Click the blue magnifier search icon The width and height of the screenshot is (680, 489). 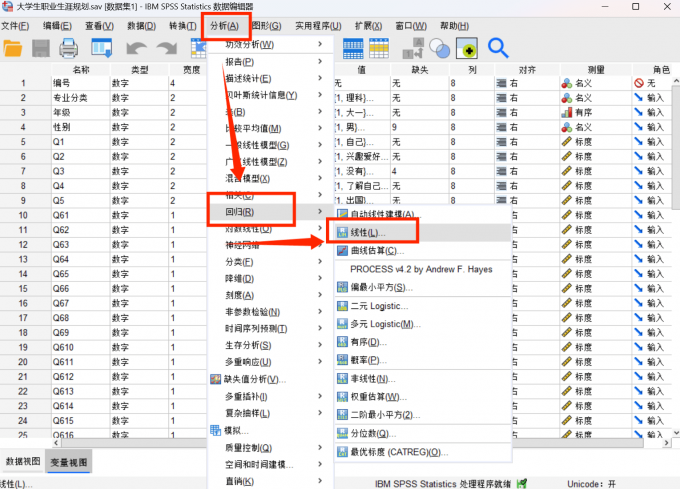[498, 48]
